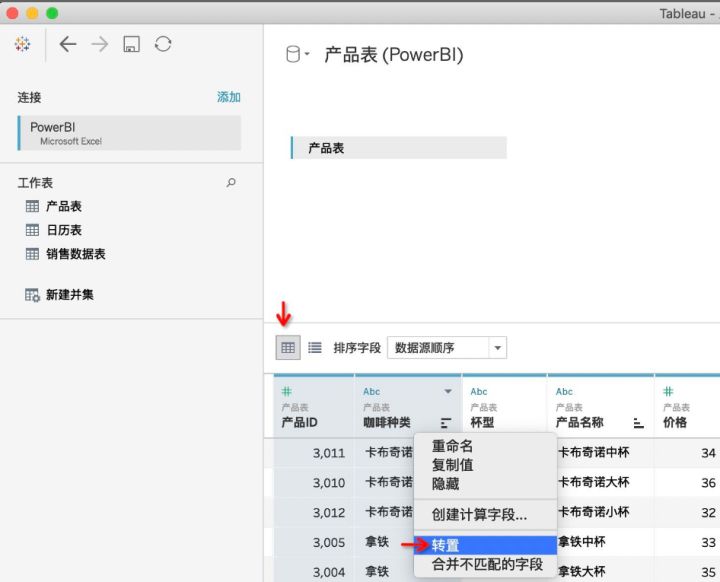Click the 拿铁 cell in row 3,005
The height and width of the screenshot is (582, 720).
click(x=377, y=542)
